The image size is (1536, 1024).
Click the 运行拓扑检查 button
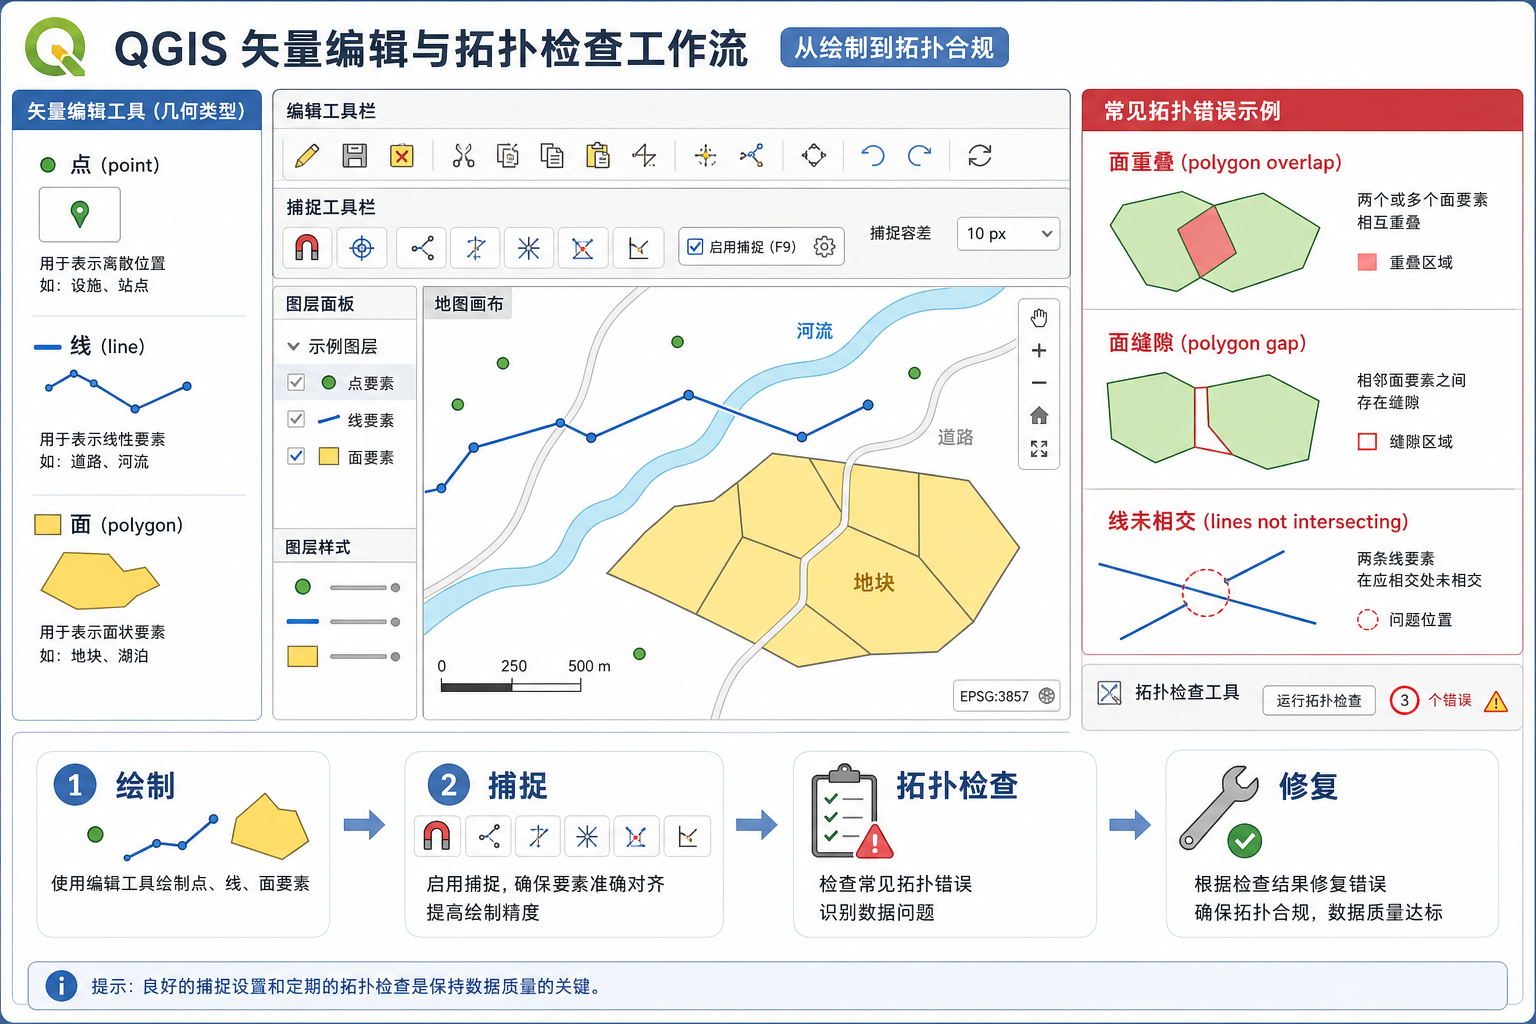(x=1319, y=701)
